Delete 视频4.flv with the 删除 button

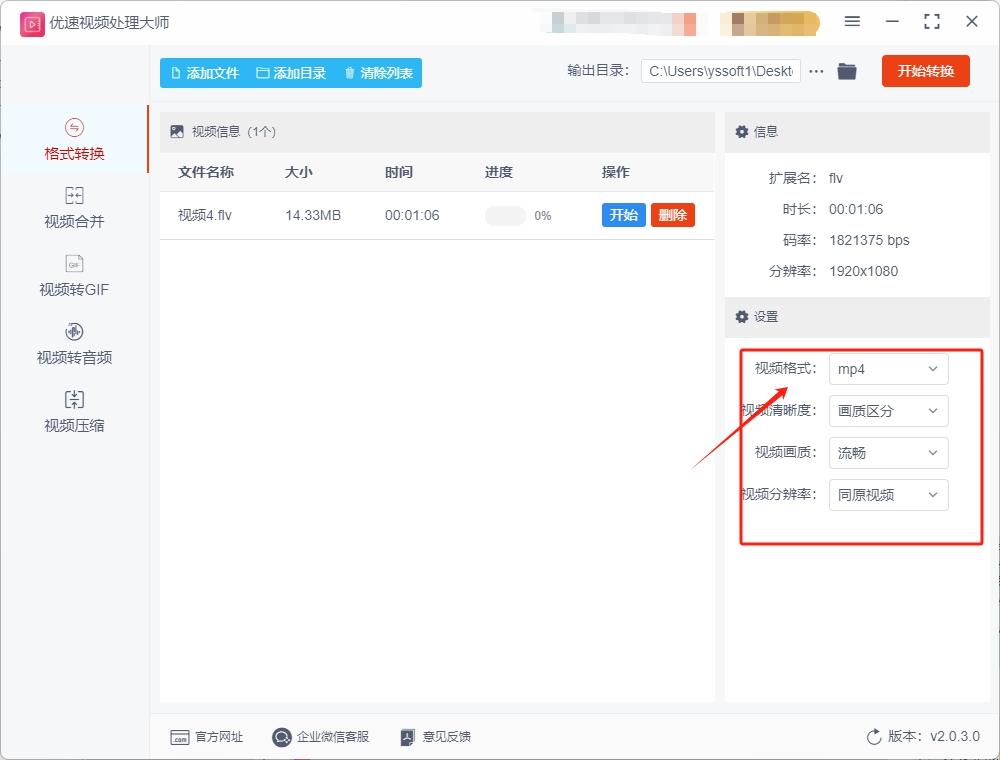click(672, 215)
